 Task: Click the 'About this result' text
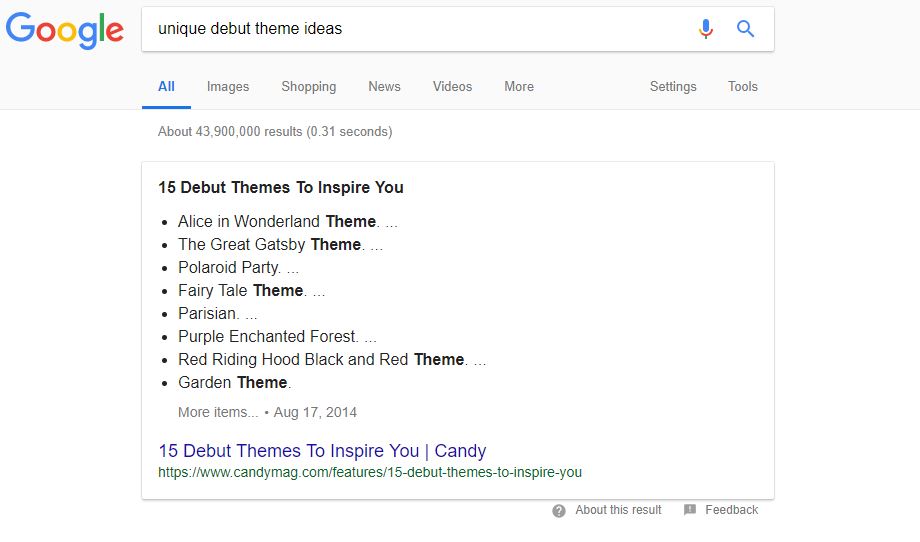point(618,510)
